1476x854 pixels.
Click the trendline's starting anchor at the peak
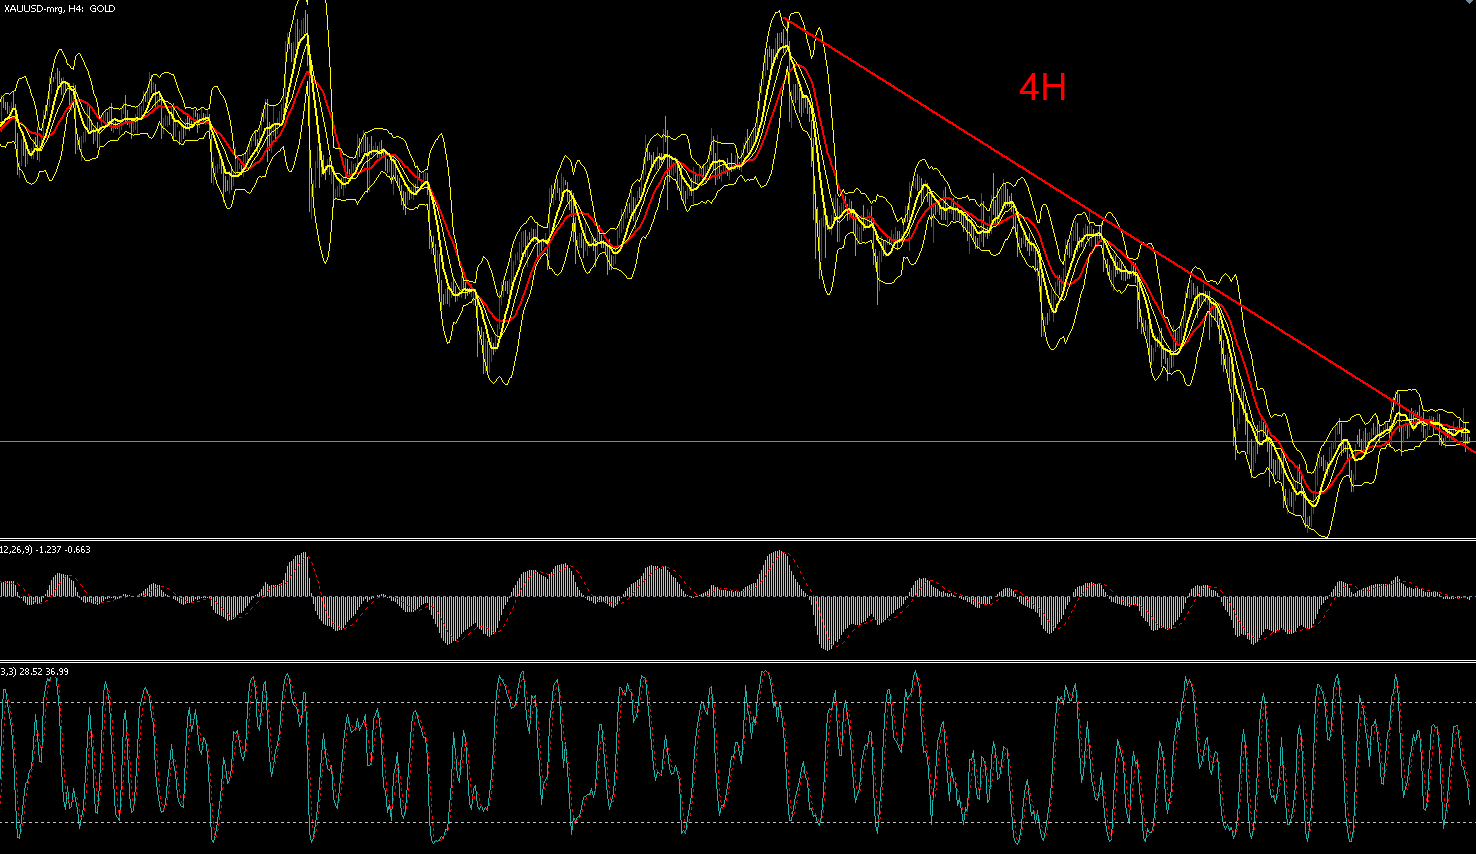[x=787, y=20]
